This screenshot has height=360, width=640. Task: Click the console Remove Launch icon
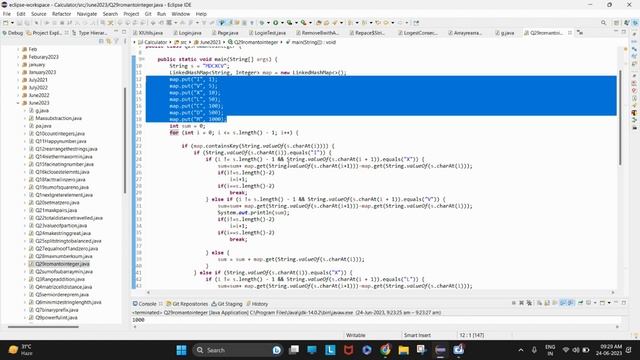[x=521, y=303]
